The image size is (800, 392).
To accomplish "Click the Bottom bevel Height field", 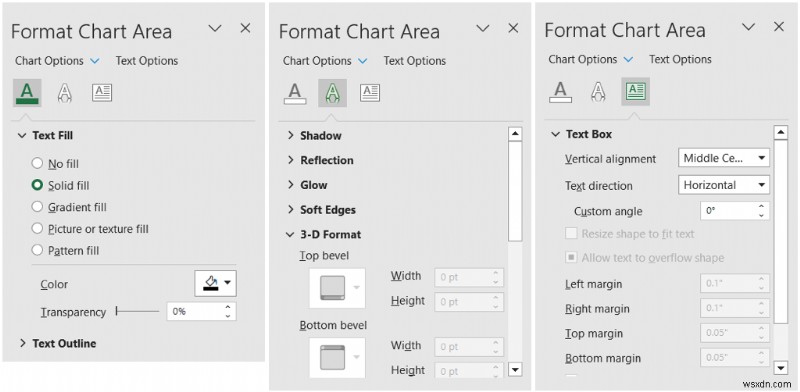I will pyautogui.click(x=469, y=370).
